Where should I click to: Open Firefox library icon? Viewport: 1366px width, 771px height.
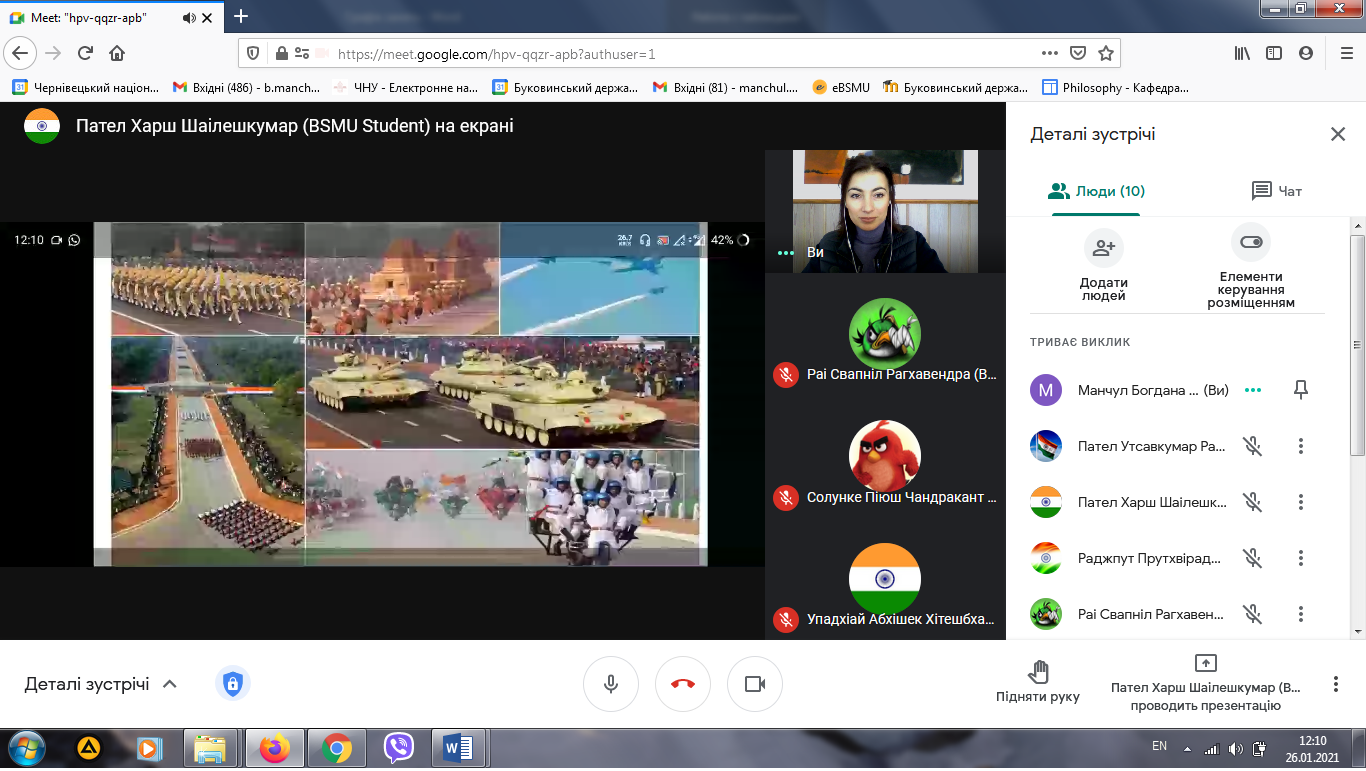tap(1242, 53)
